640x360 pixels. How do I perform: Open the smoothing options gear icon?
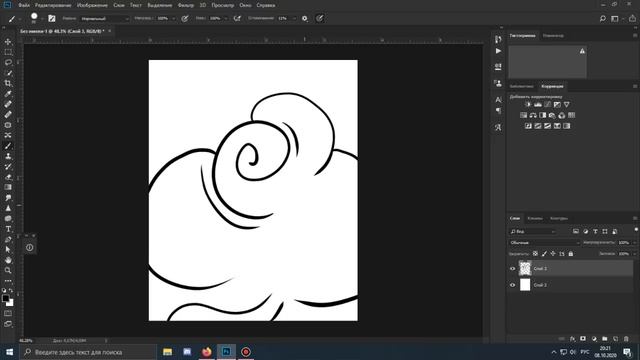tap(304, 18)
